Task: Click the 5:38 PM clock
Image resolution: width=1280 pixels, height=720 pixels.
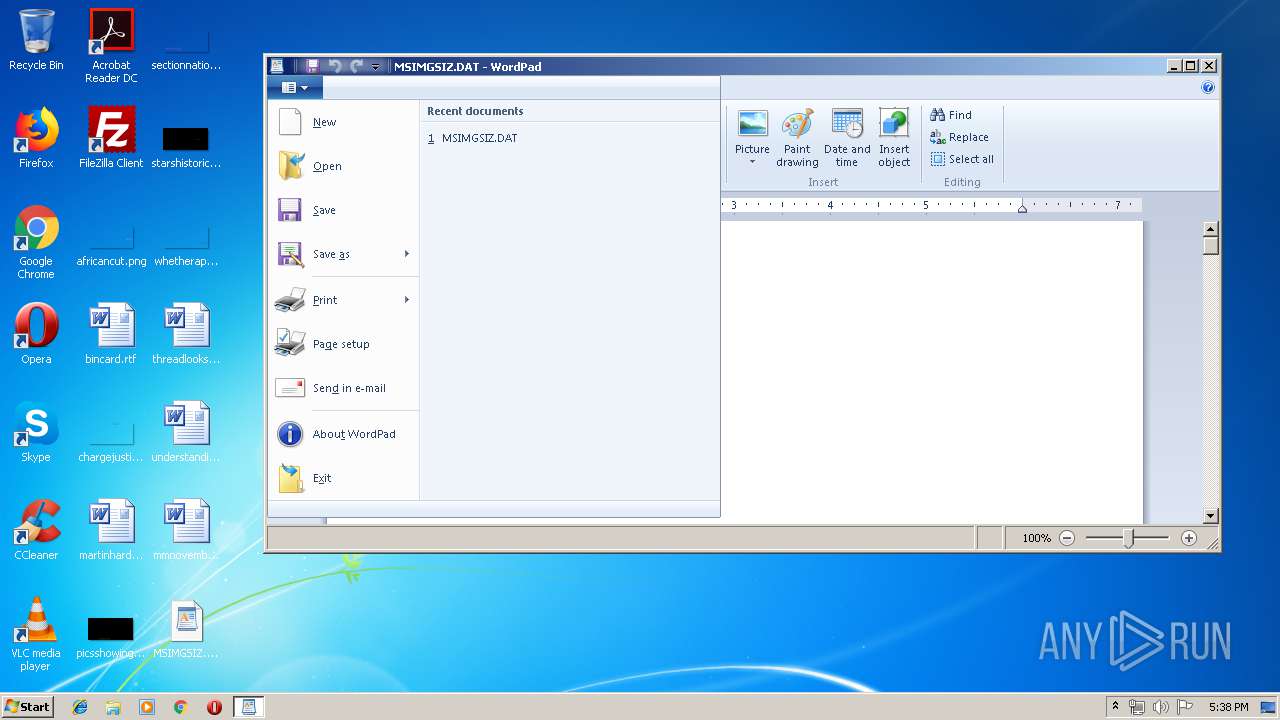Action: (x=1228, y=707)
